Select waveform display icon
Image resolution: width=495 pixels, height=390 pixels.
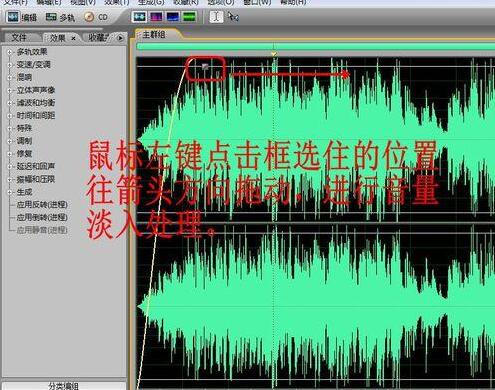pyautogui.click(x=139, y=16)
